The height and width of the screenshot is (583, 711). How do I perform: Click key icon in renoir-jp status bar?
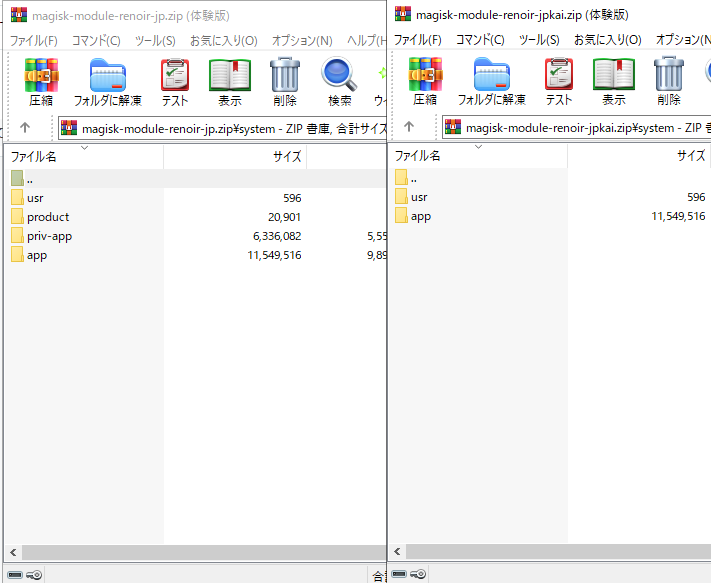pos(34,575)
